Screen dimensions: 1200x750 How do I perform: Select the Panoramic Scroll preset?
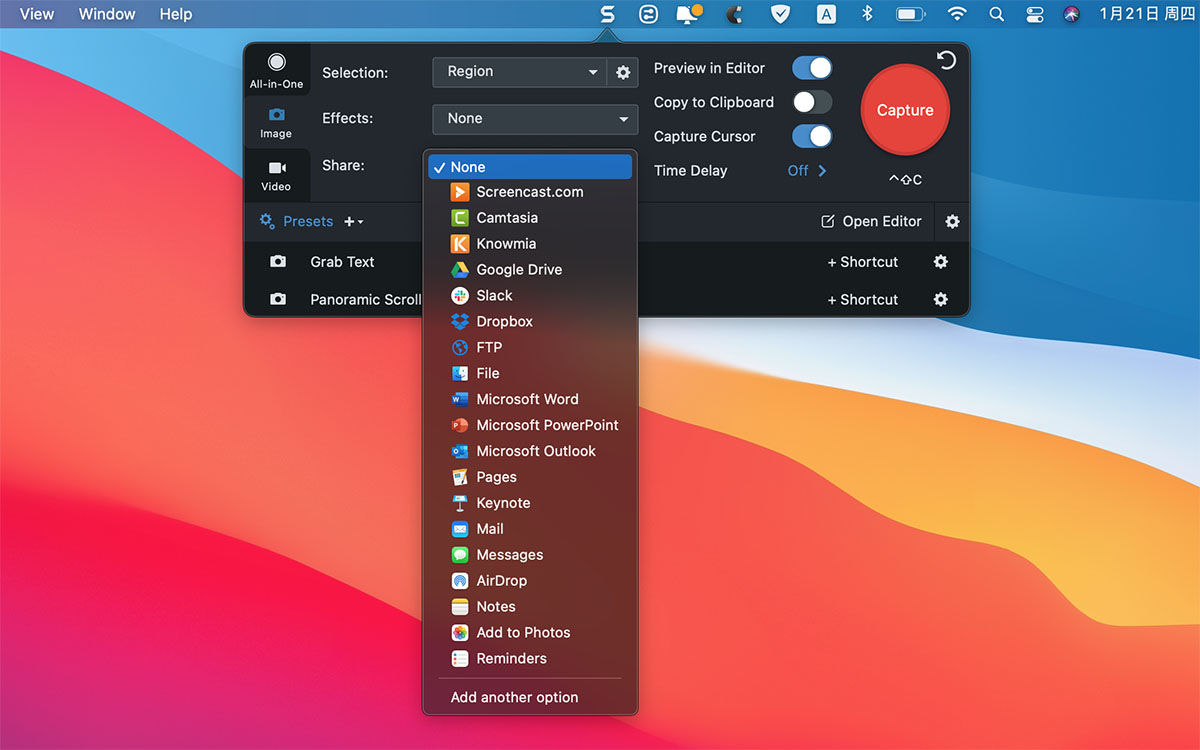click(x=366, y=300)
